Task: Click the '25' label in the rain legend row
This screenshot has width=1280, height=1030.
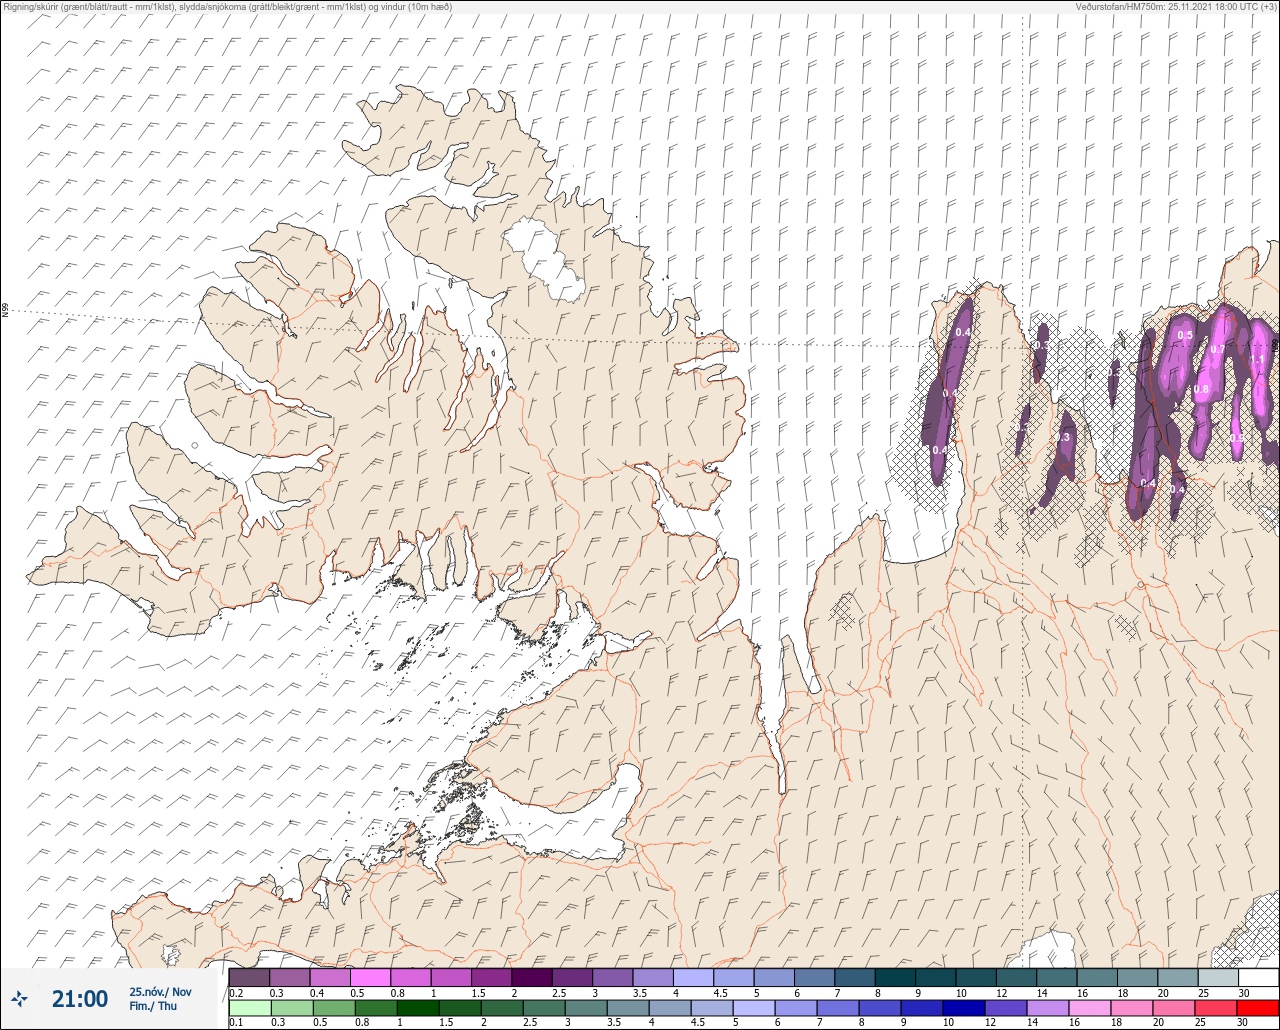Action: (x=1200, y=1023)
